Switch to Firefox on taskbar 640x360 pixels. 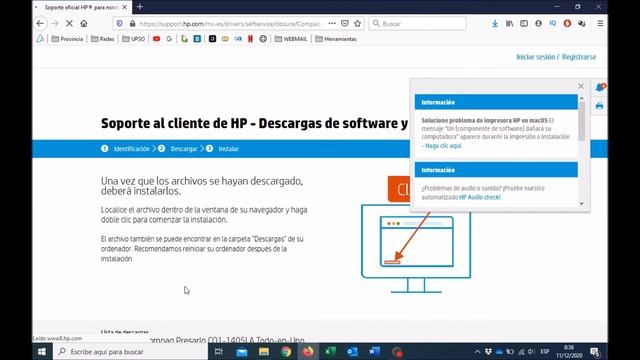coord(308,351)
